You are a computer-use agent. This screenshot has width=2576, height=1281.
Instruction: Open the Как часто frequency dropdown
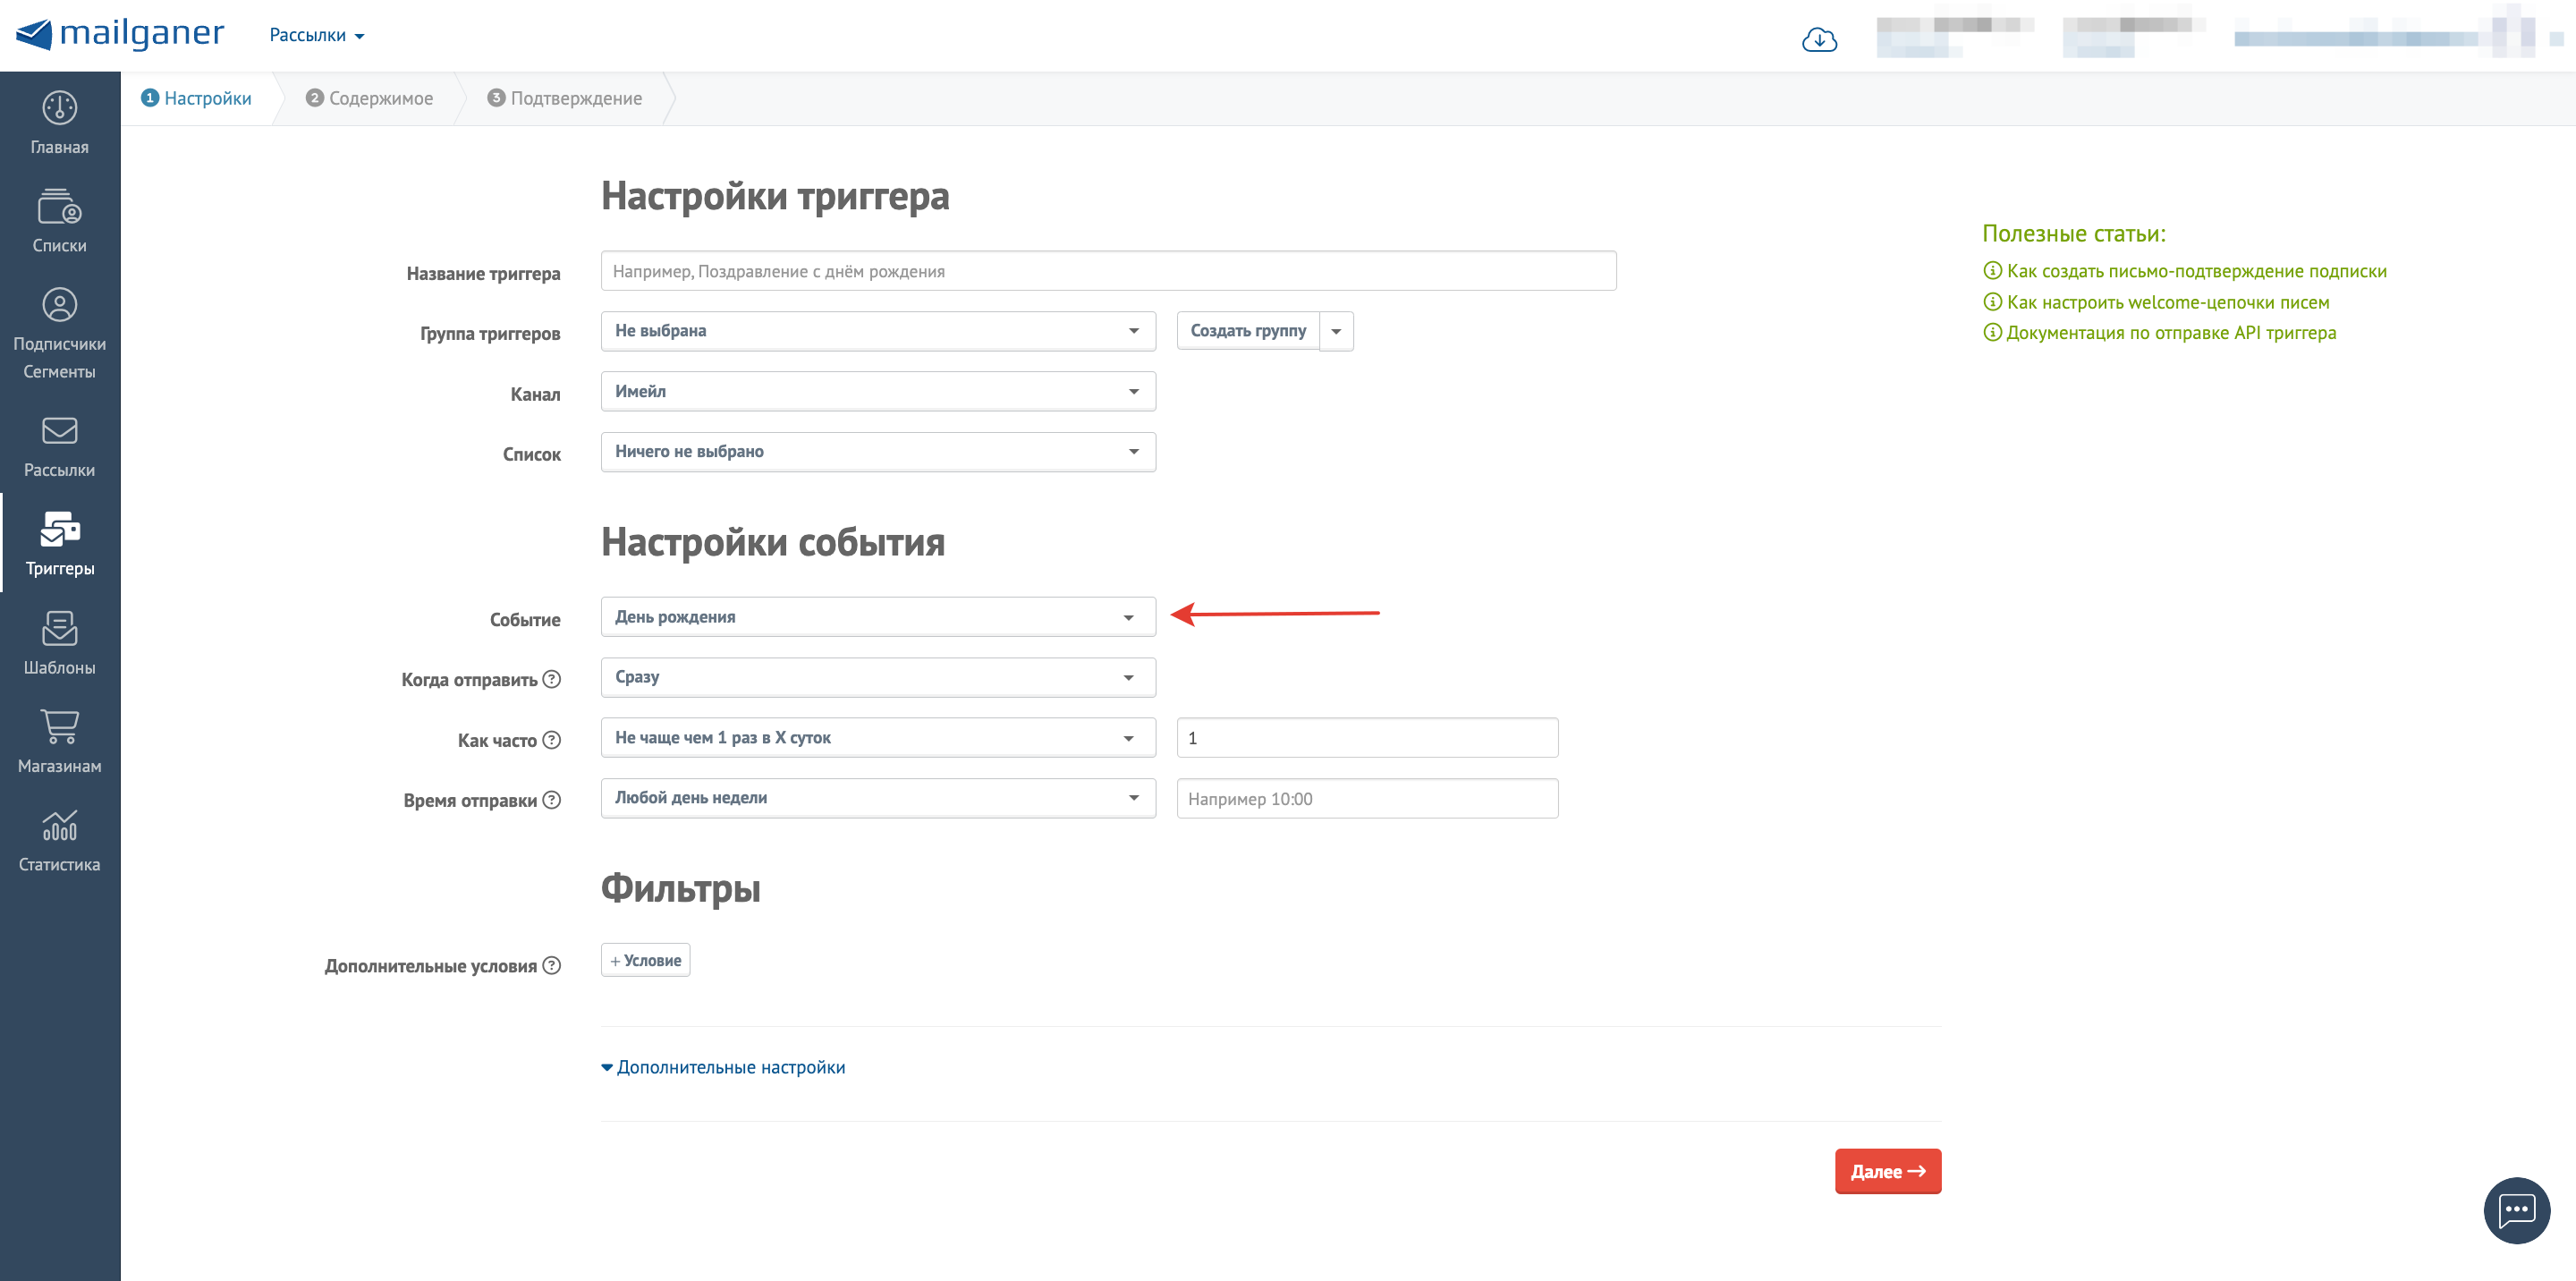click(x=878, y=738)
